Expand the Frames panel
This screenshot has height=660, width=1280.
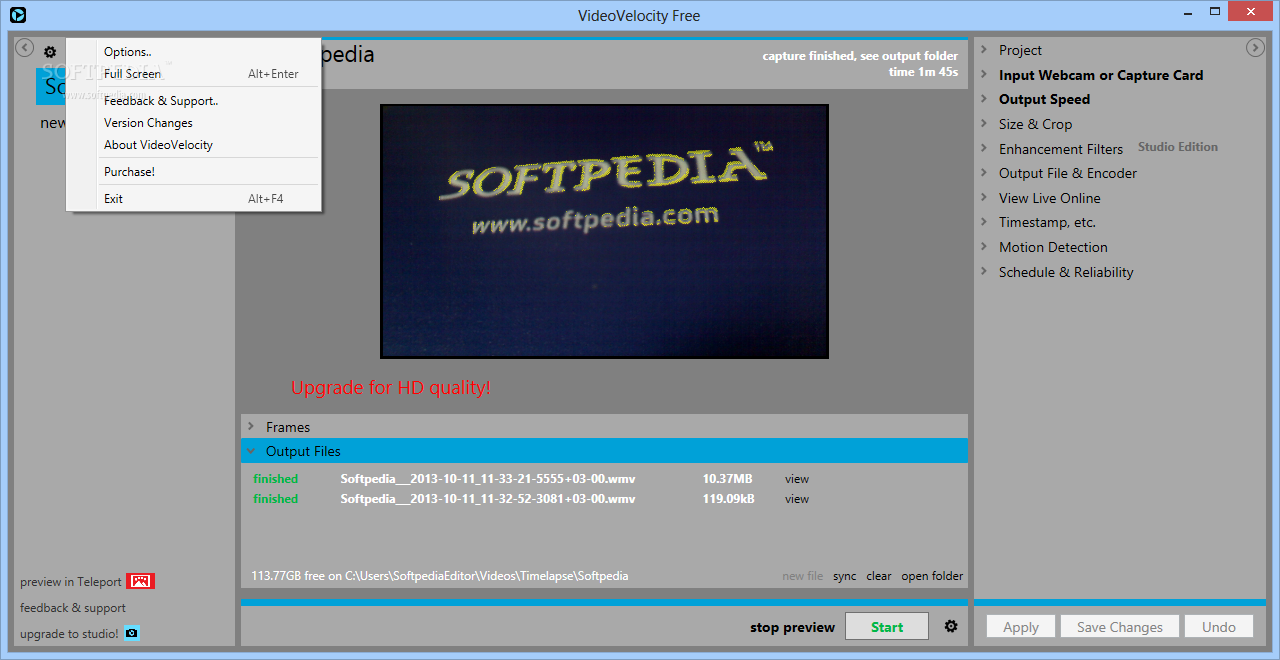coord(604,427)
